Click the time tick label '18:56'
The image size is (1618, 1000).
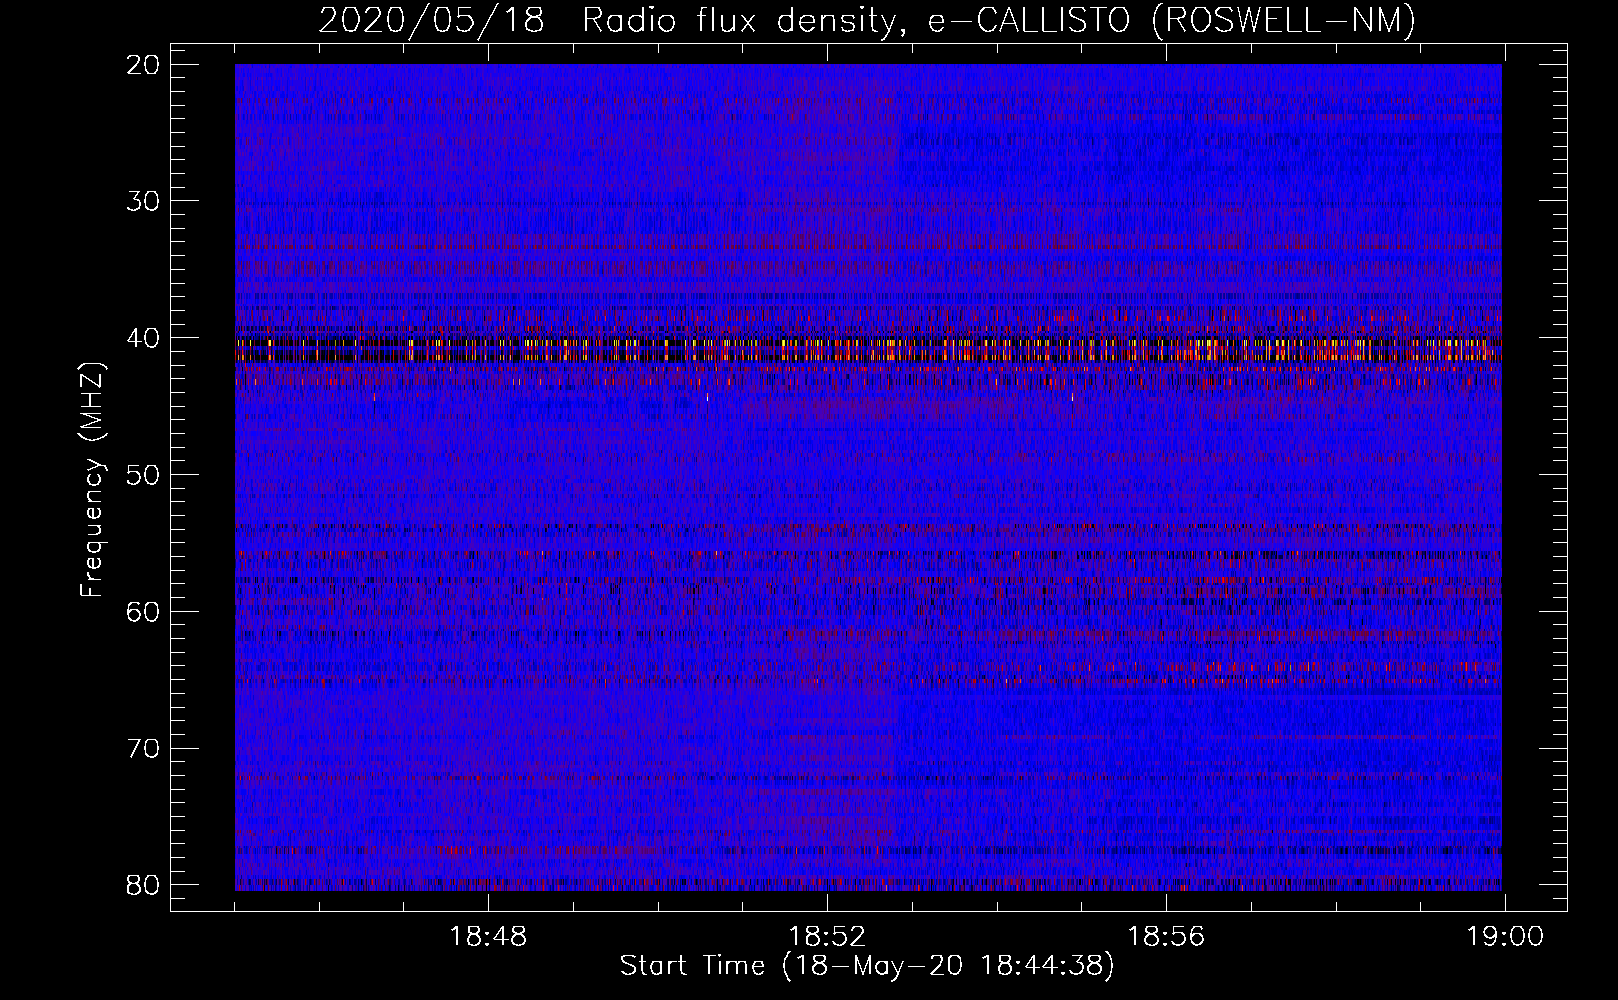[1166, 937]
